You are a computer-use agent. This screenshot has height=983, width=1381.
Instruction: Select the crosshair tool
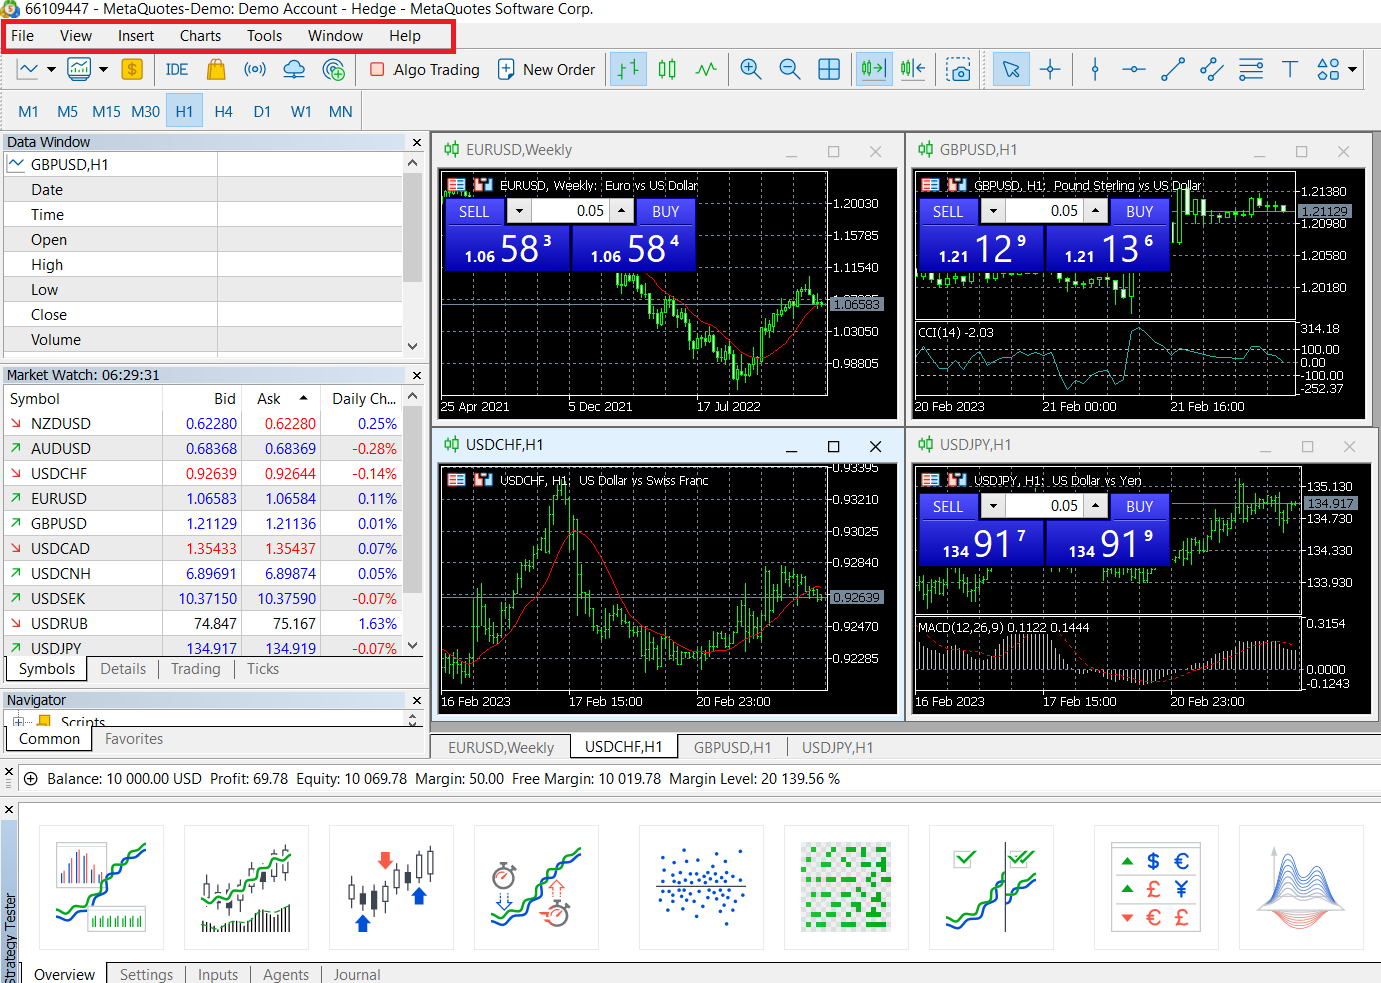[1050, 69]
